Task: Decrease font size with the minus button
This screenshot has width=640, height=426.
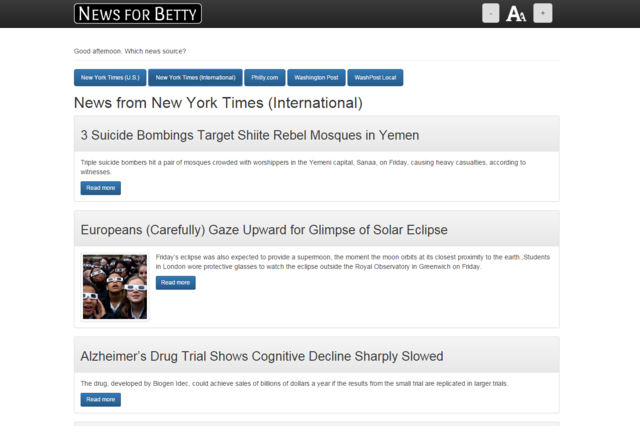Action: coord(491,13)
